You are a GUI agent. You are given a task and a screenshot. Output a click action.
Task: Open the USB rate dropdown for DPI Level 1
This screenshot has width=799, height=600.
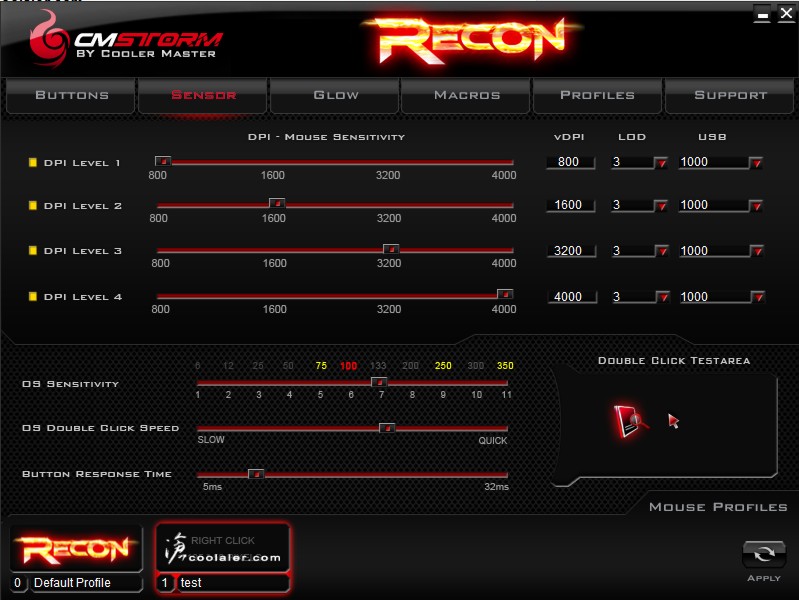[x=757, y=163]
